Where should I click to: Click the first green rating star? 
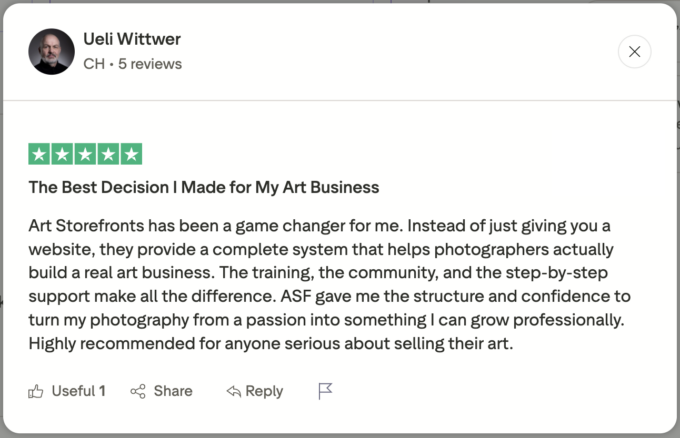39,154
